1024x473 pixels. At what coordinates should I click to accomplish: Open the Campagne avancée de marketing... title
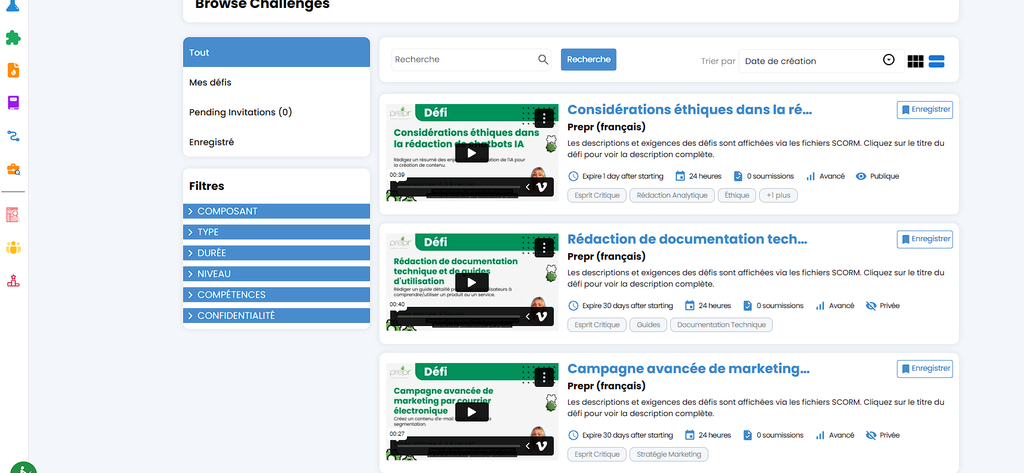click(x=688, y=368)
